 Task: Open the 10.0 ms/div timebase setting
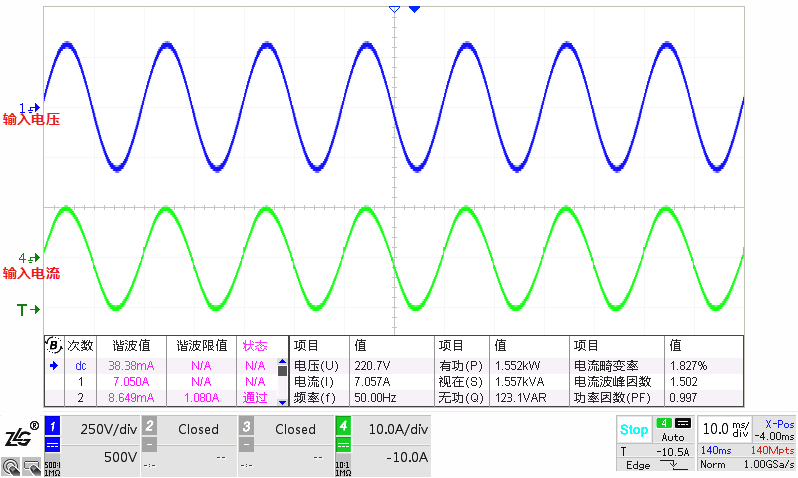pos(725,429)
